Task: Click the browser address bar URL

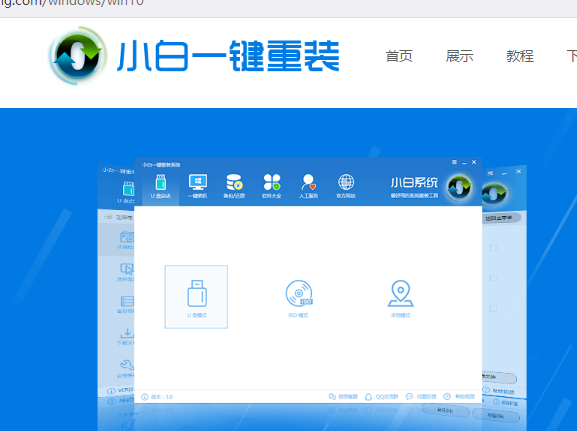Action: [x=72, y=3]
